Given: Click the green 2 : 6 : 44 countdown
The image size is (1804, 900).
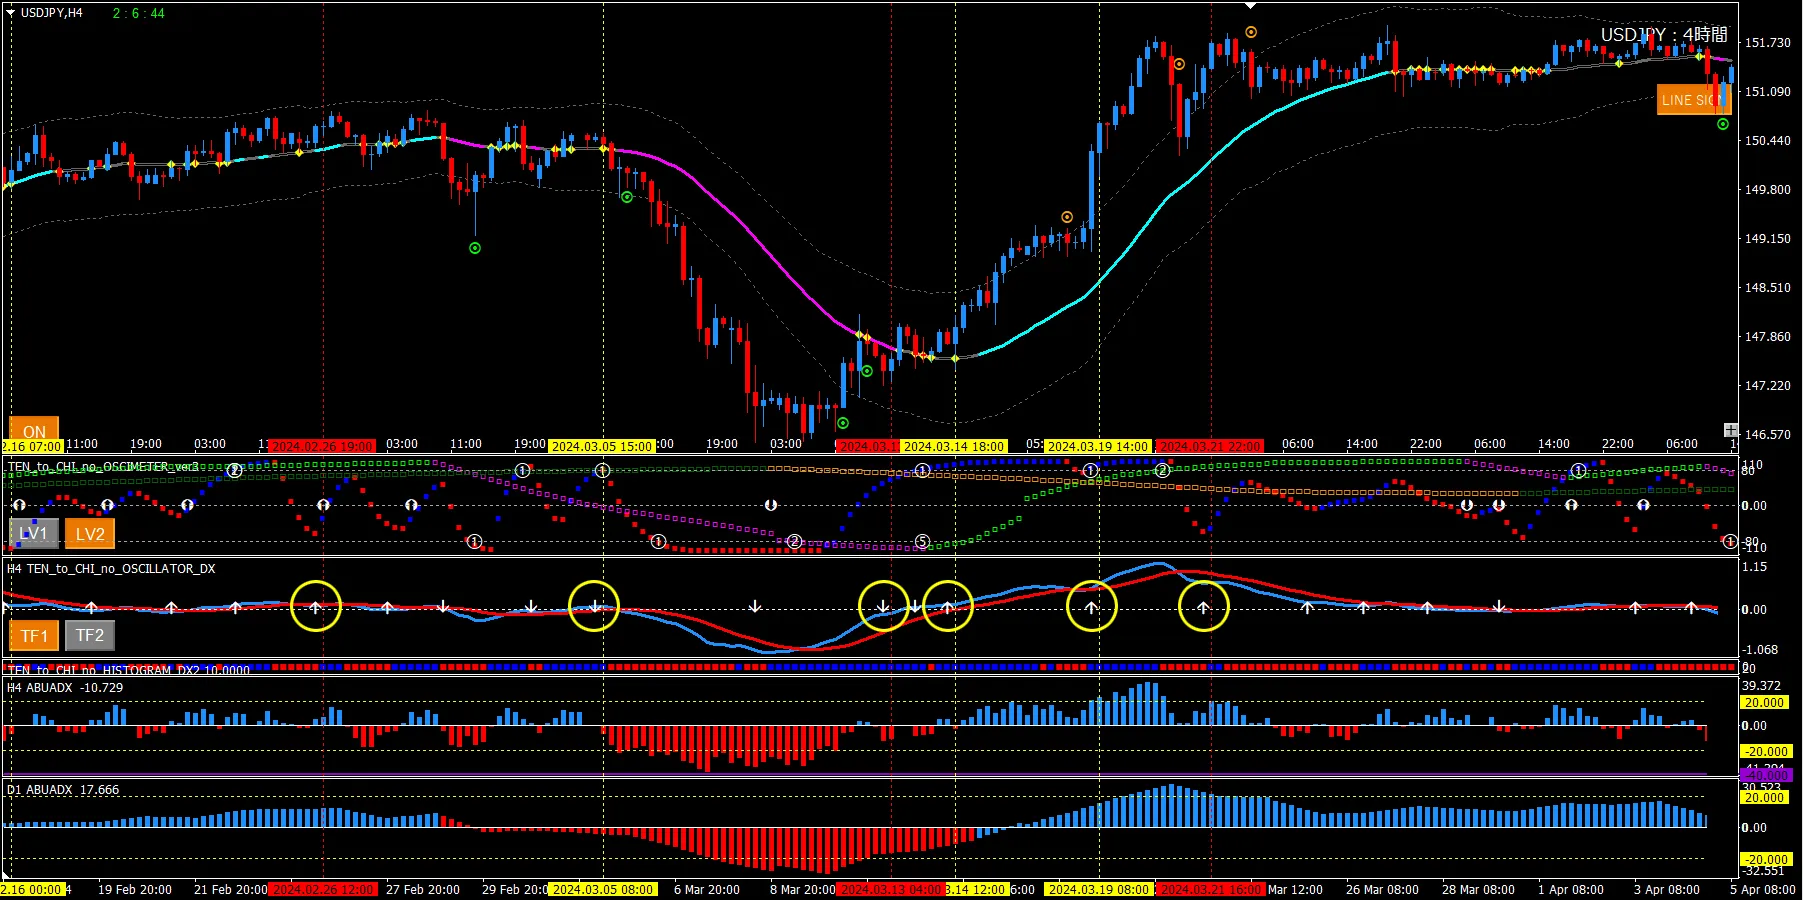Looking at the screenshot, I should [x=139, y=13].
